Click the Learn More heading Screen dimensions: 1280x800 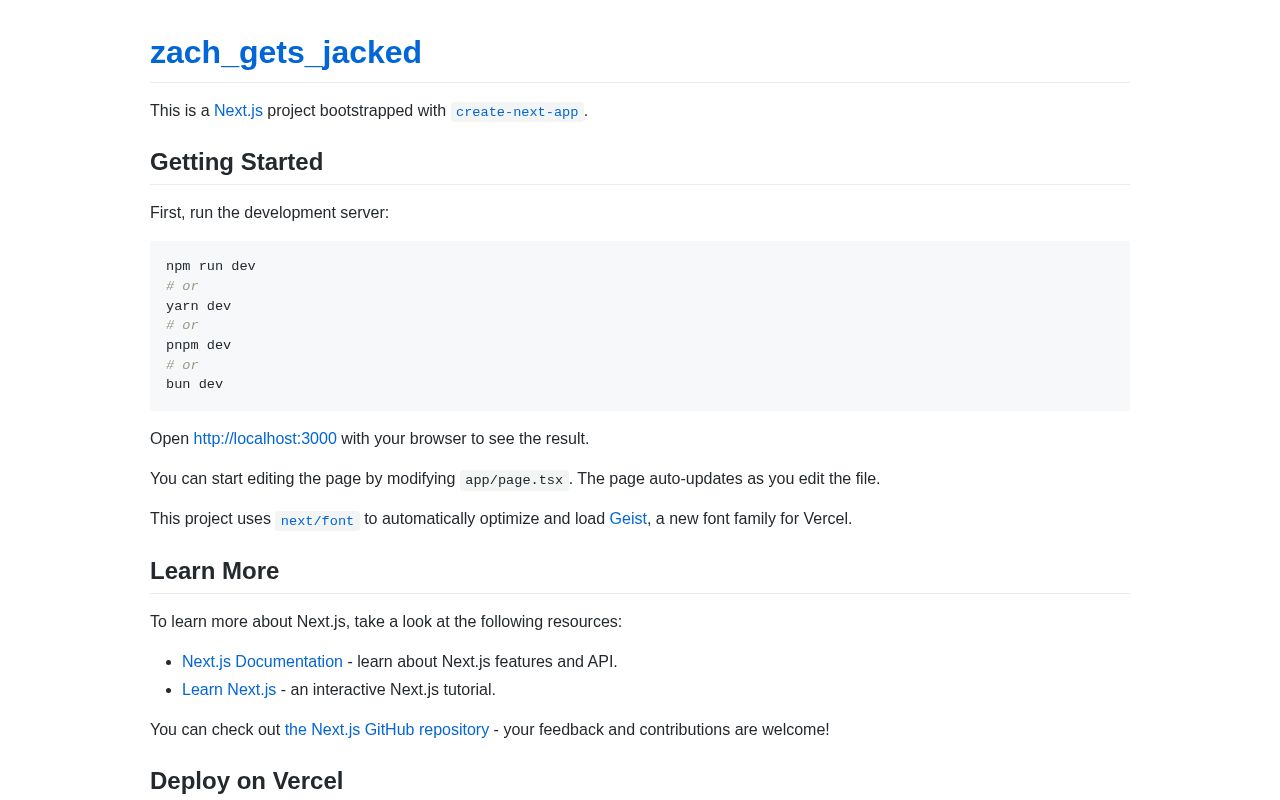tap(215, 571)
